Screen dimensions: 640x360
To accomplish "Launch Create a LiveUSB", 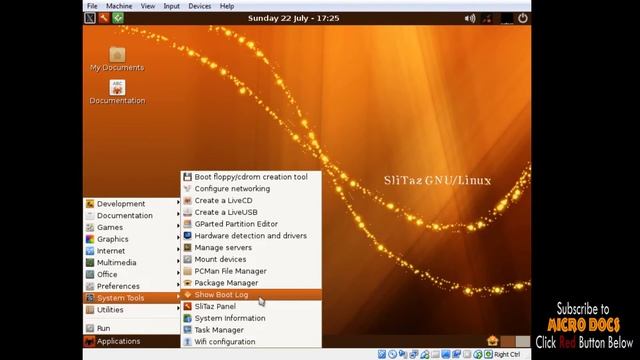I will (251, 213).
